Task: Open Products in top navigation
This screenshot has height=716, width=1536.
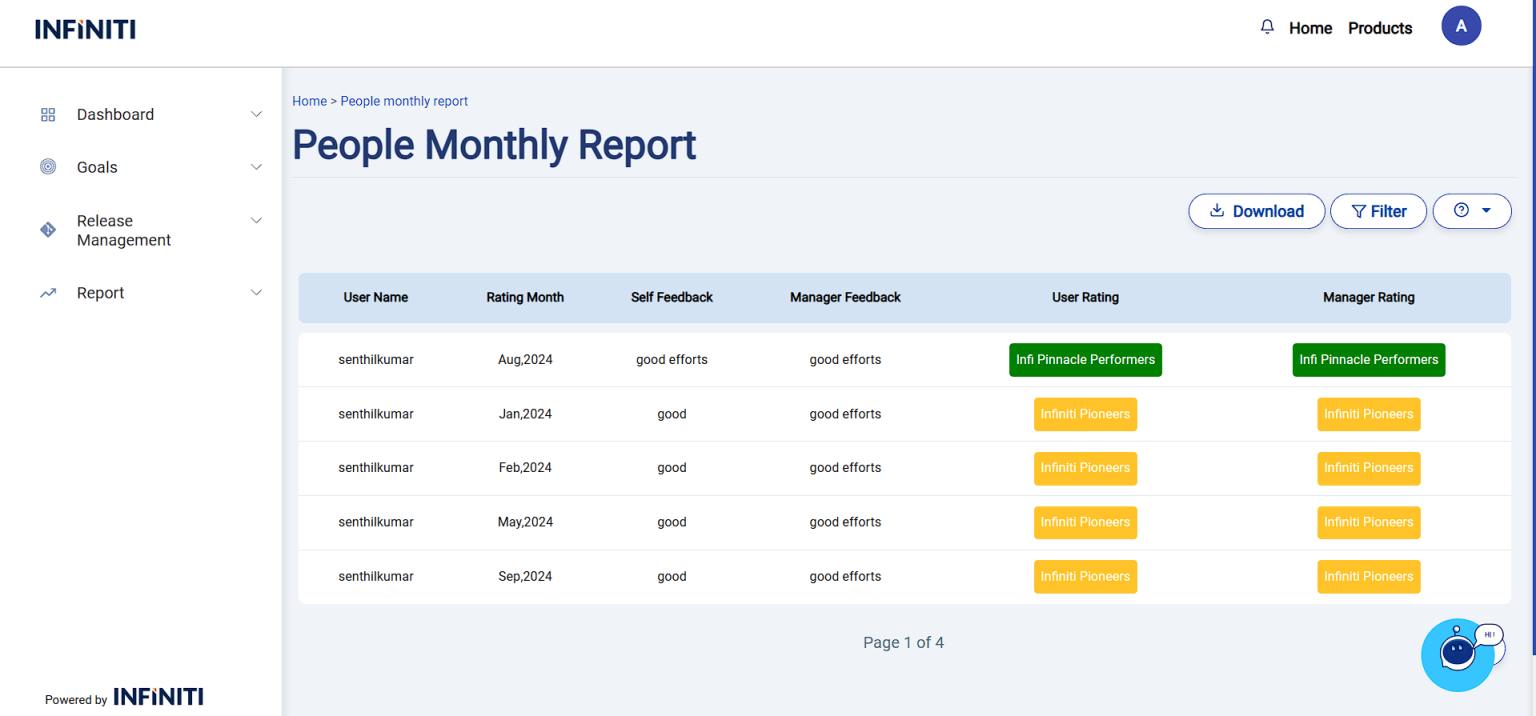Action: tap(1380, 28)
